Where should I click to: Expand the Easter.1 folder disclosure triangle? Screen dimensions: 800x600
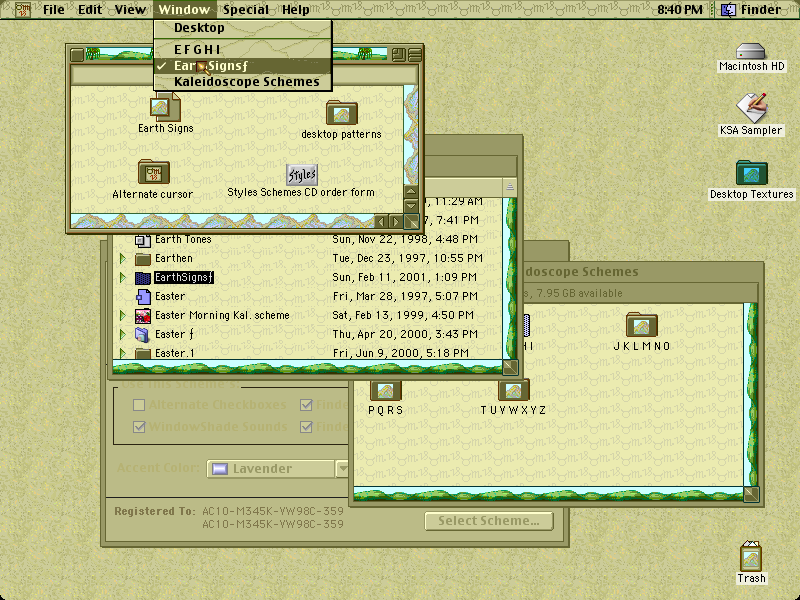[122, 353]
